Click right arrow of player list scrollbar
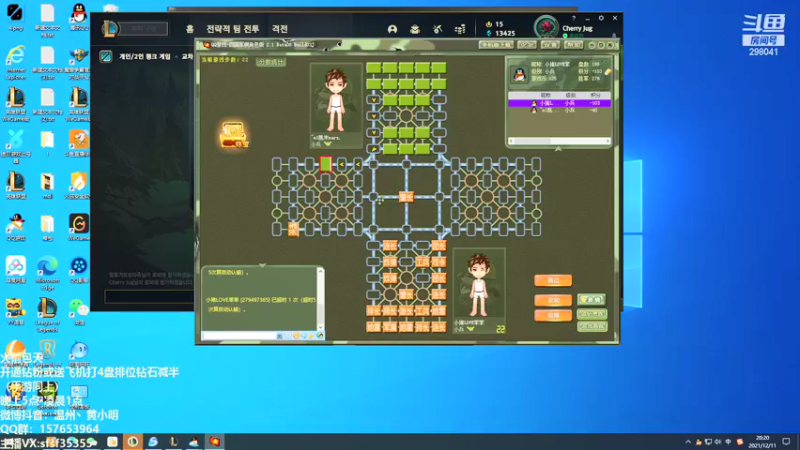800x450 pixels. point(607,141)
